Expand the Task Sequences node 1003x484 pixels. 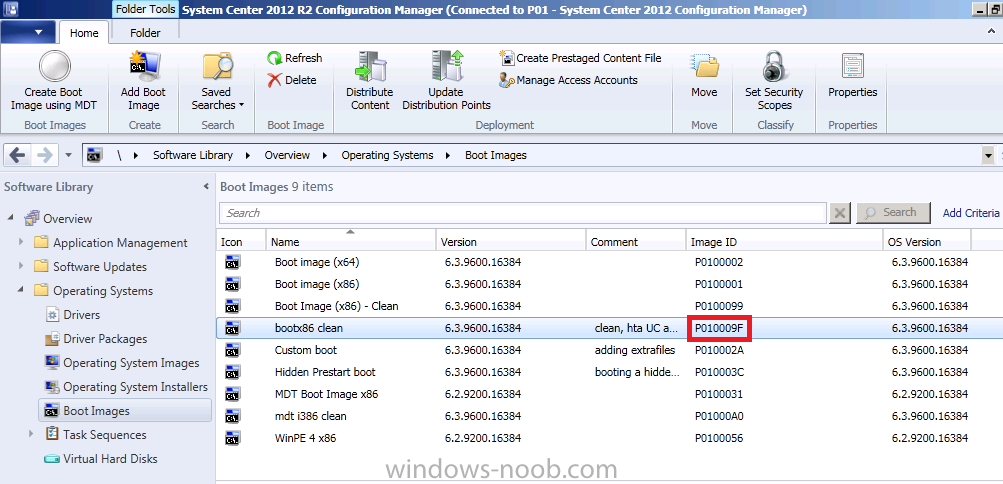[x=31, y=434]
